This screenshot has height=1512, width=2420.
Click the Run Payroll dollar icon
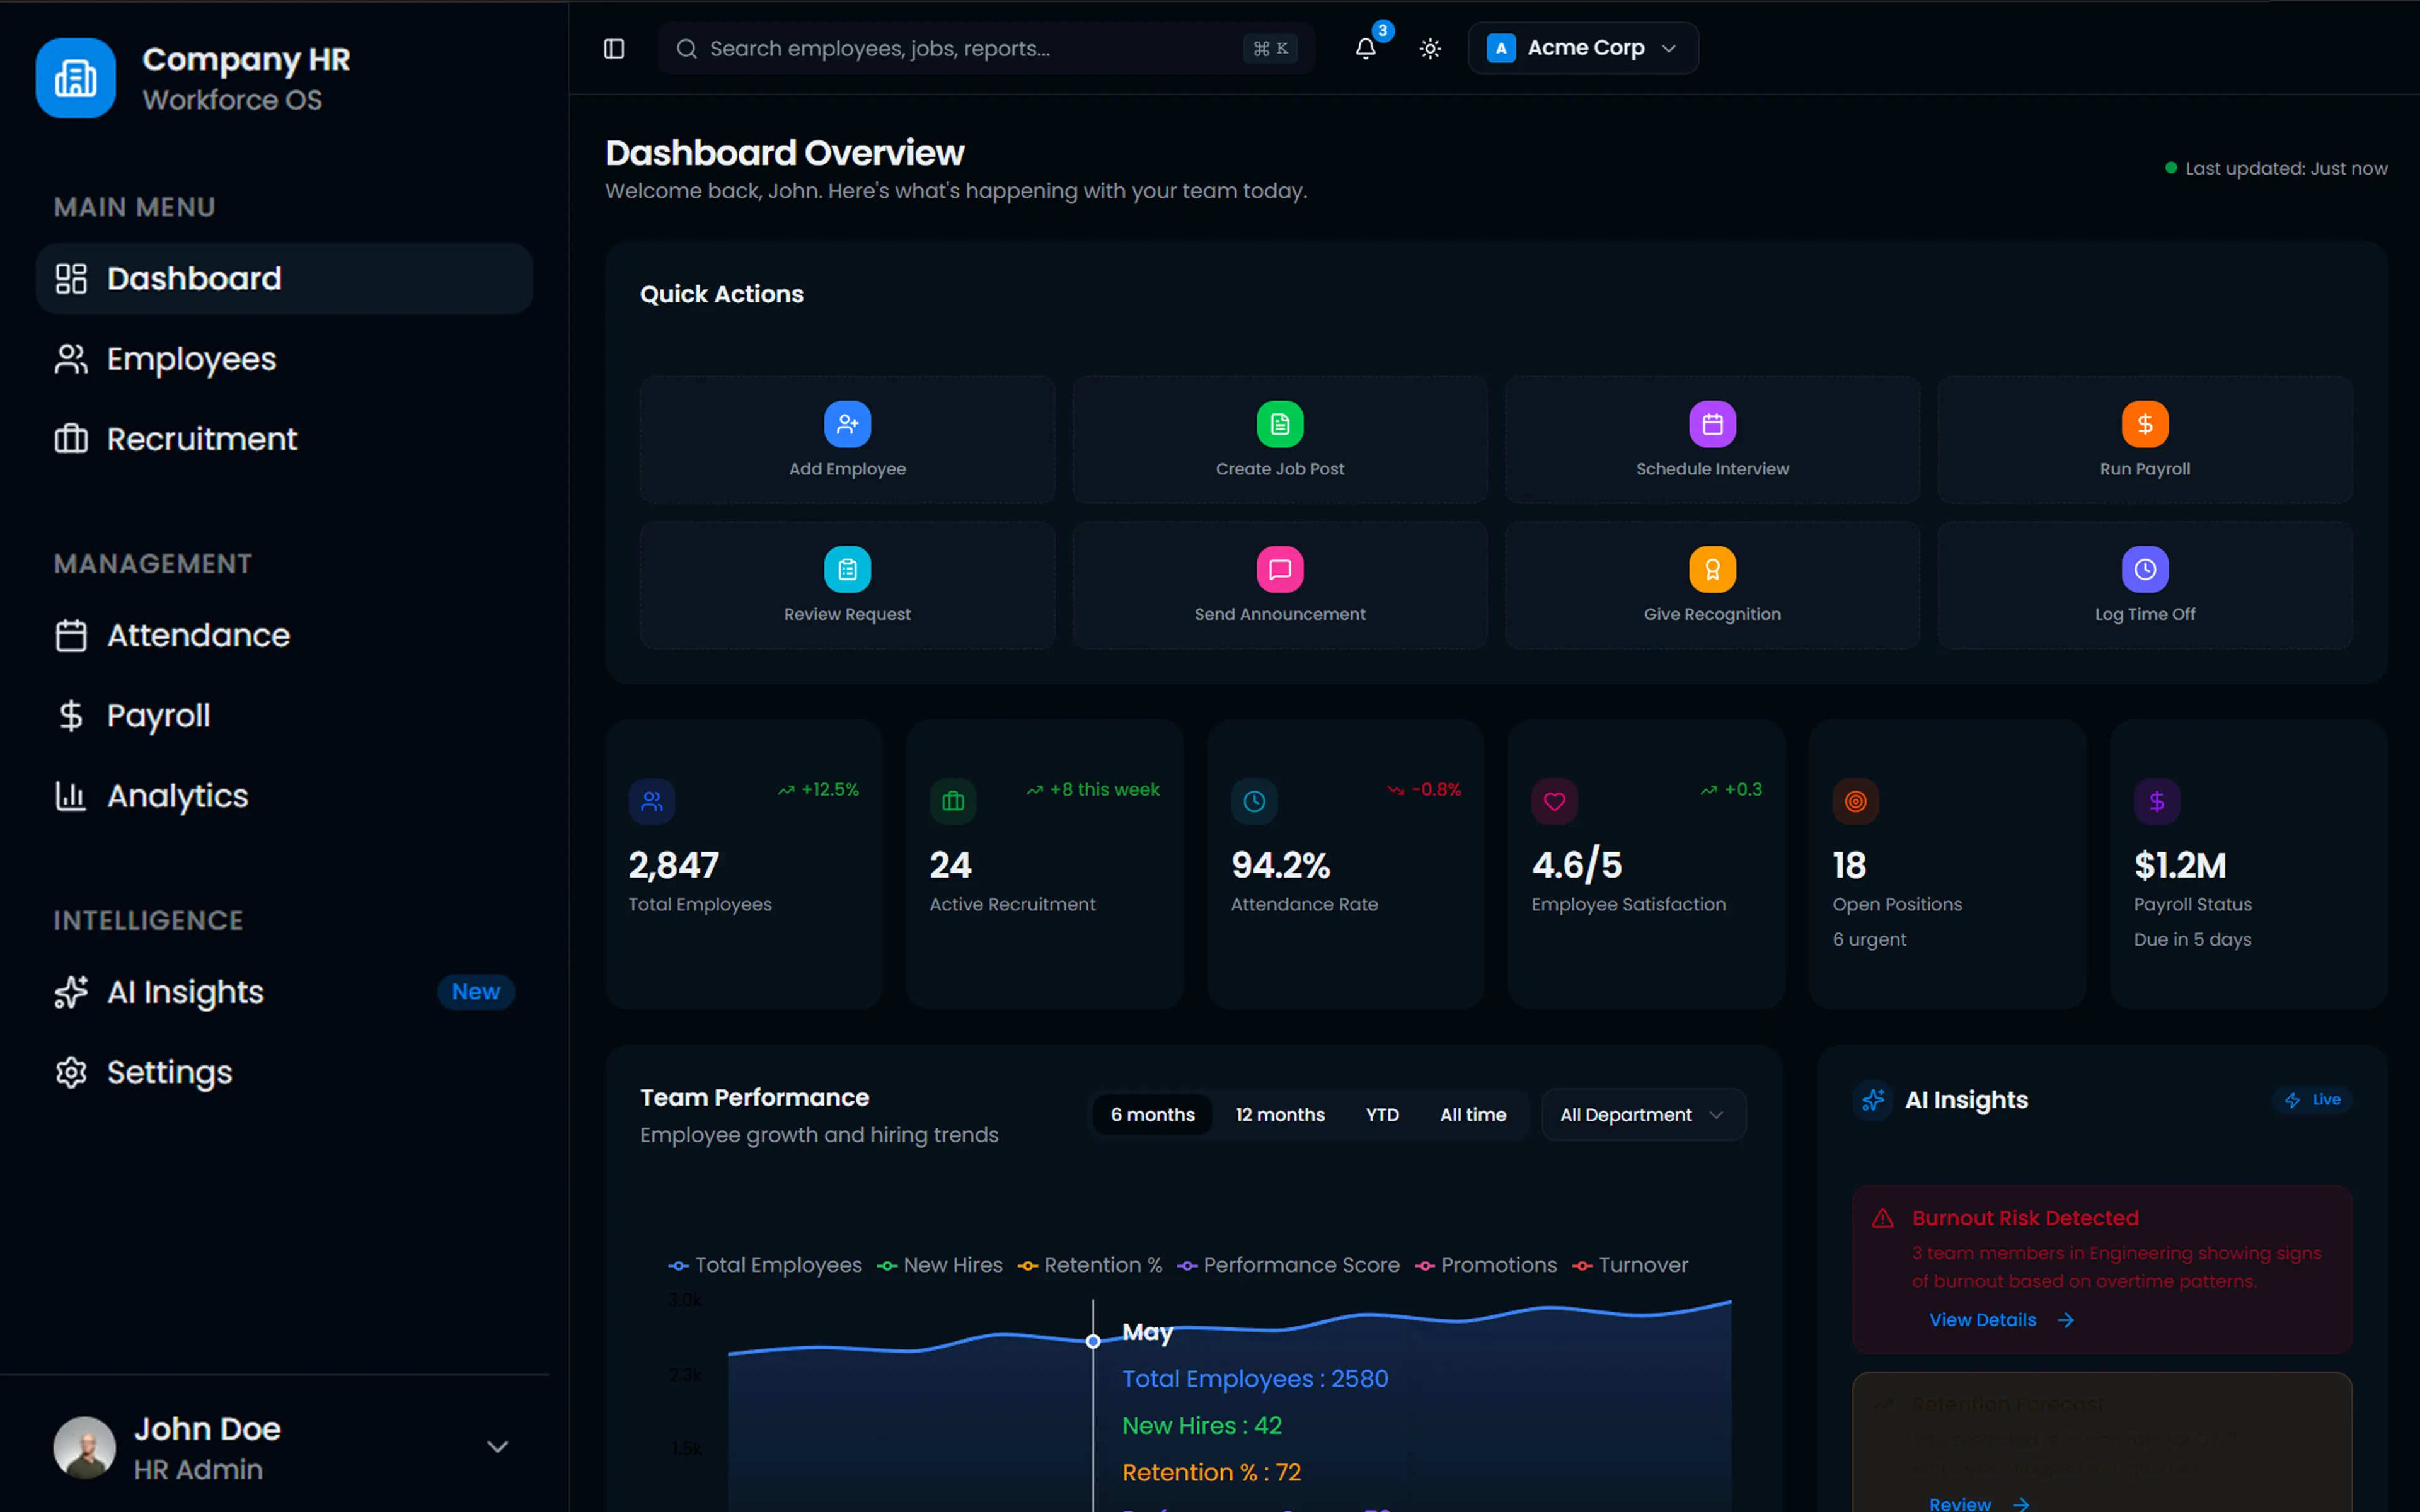pos(2144,424)
